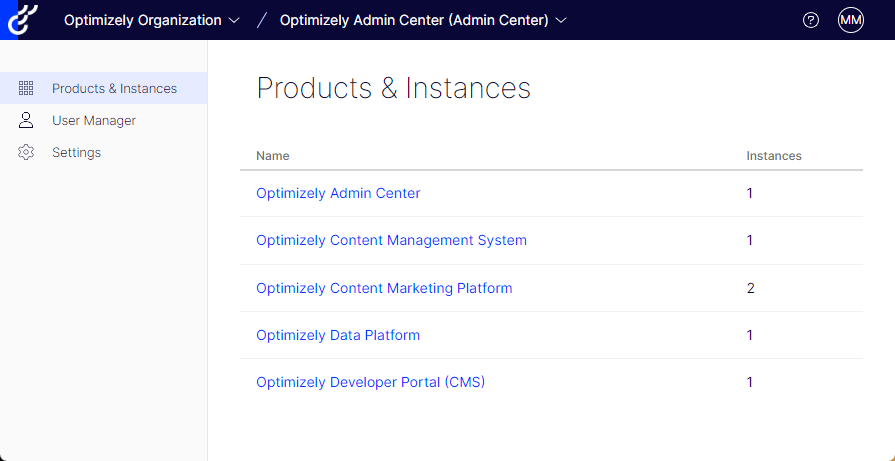Open Optimizely Content Marketing Platform link
The image size is (895, 461).
click(x=384, y=288)
